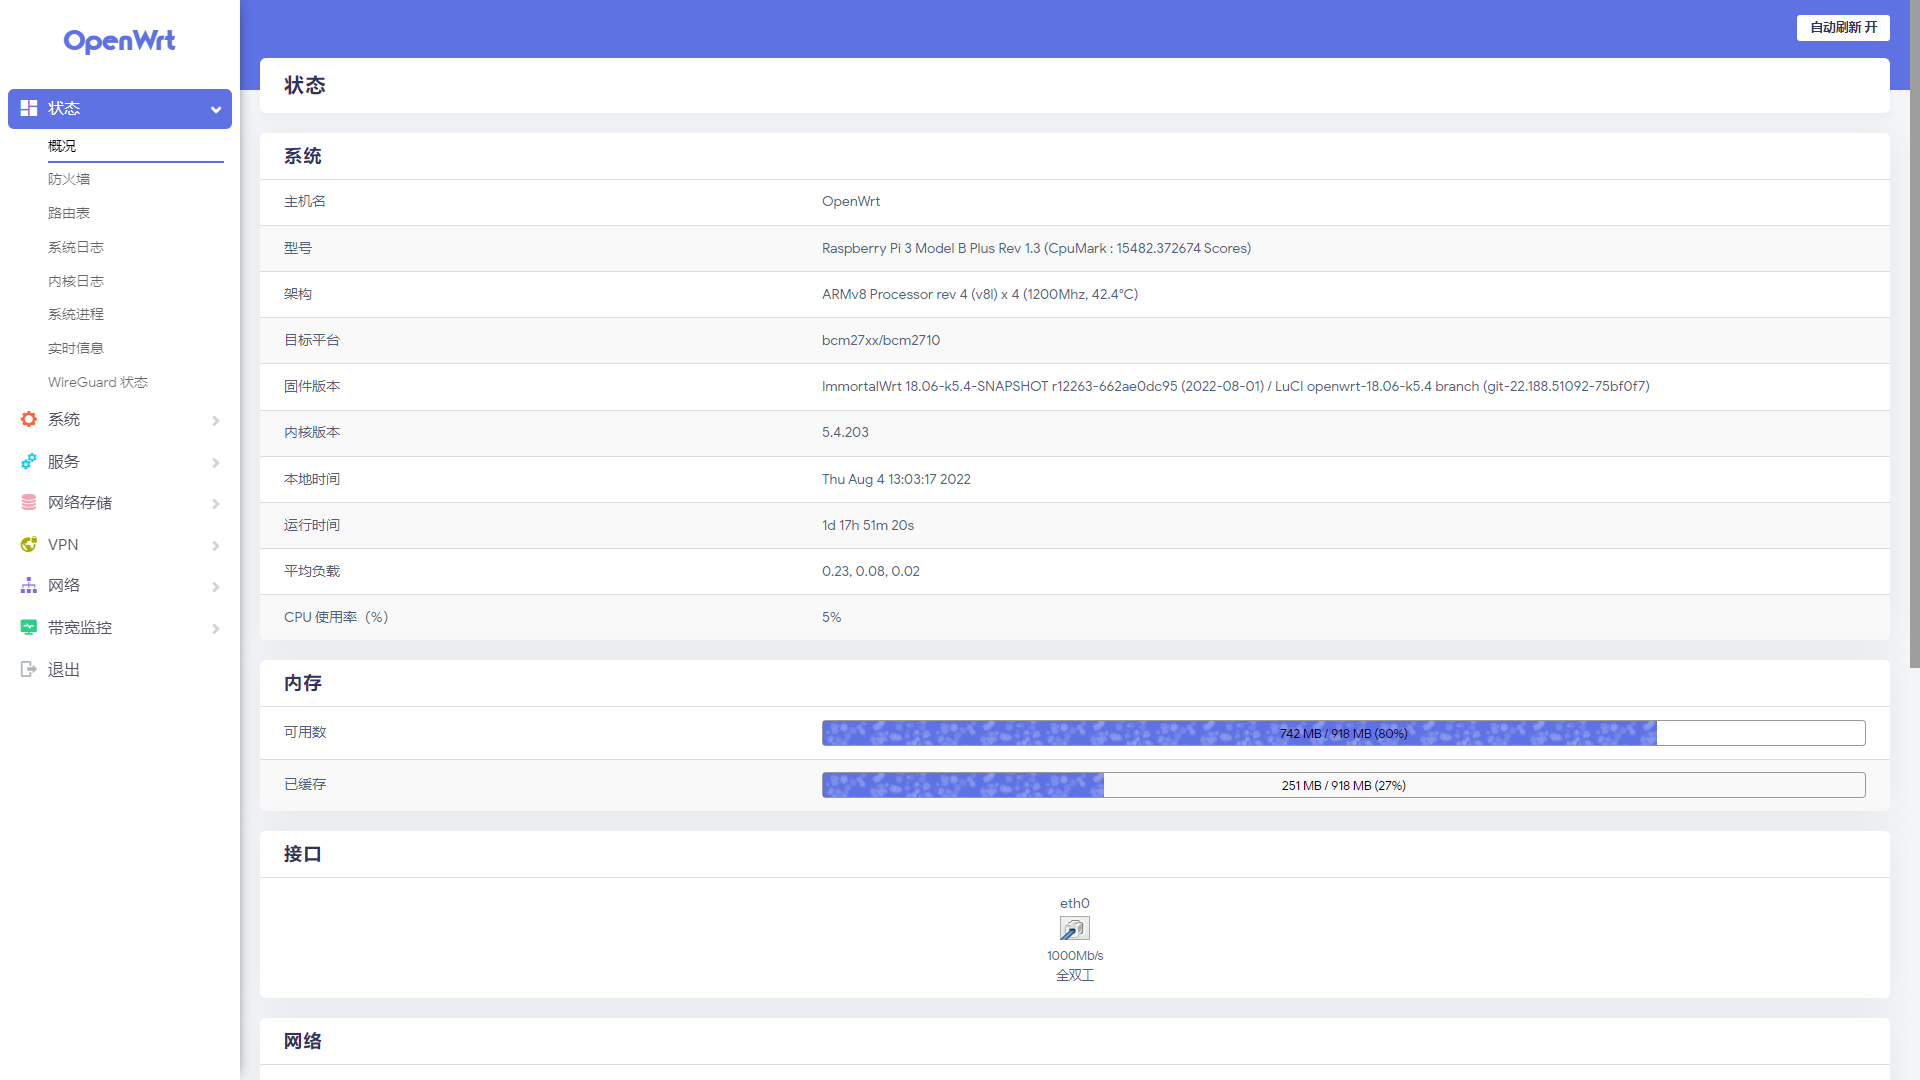The image size is (1920, 1080).
Task: Select the 网络存储 sidebar menu label
Action: pyautogui.click(x=80, y=502)
